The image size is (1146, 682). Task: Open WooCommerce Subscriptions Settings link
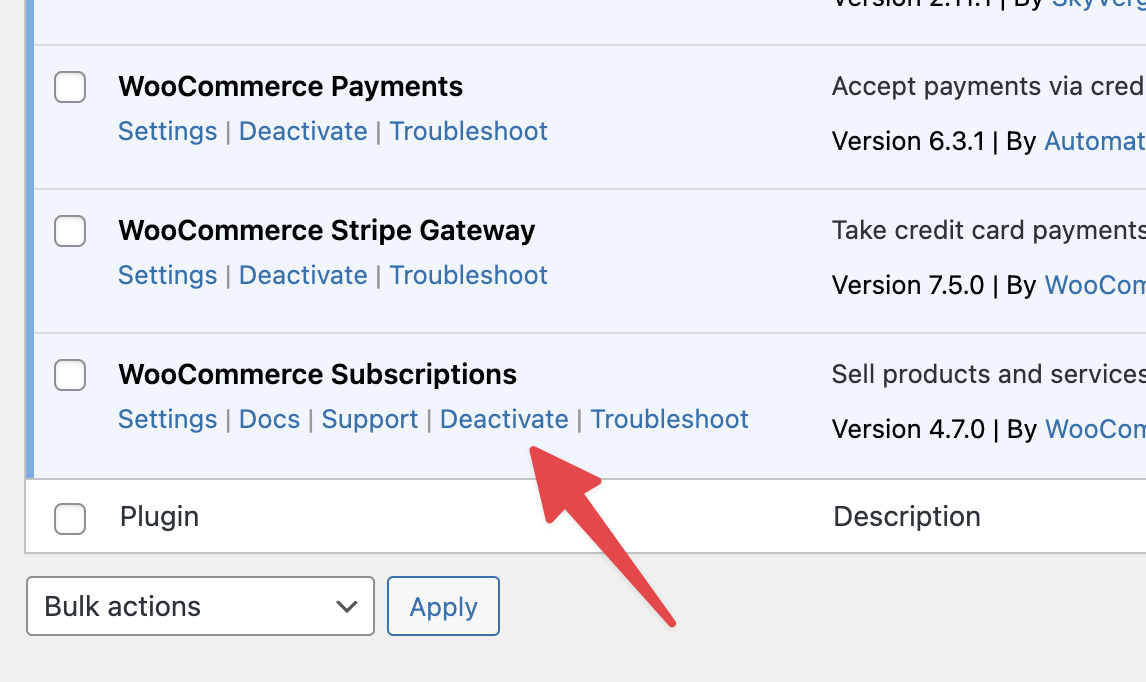point(167,419)
